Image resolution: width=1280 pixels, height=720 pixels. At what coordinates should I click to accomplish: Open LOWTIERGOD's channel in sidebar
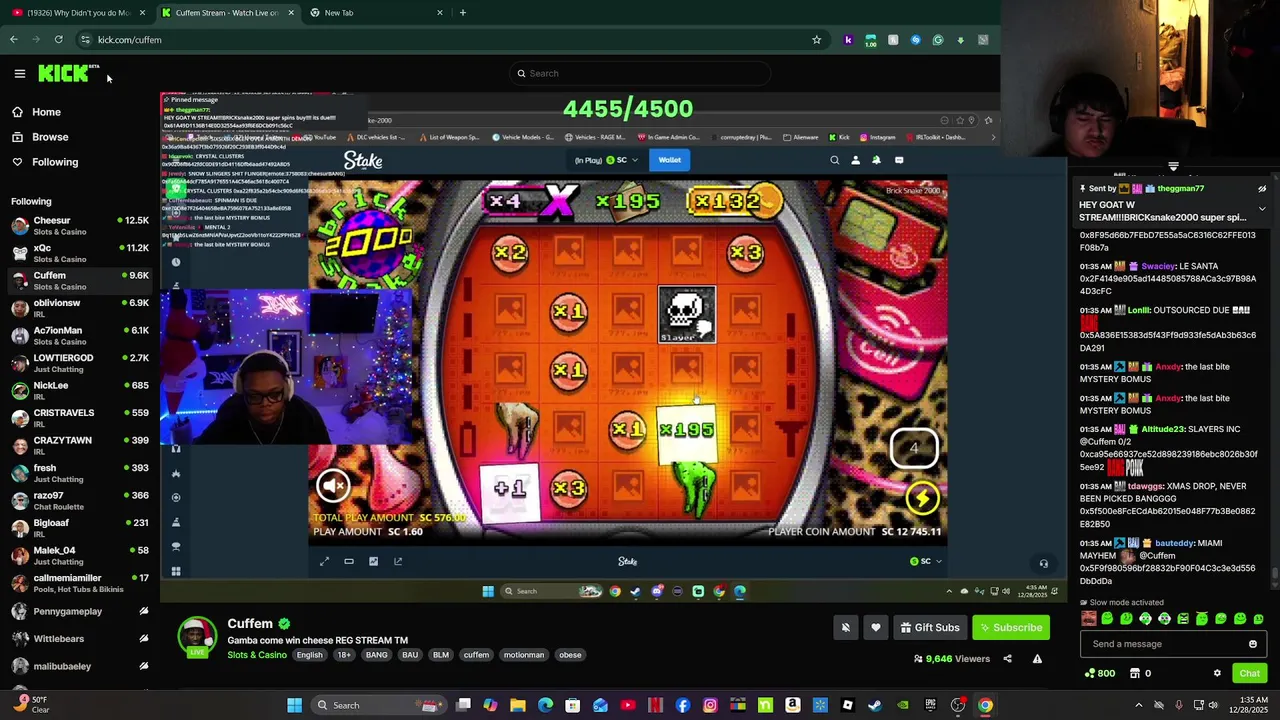[x=80, y=363]
